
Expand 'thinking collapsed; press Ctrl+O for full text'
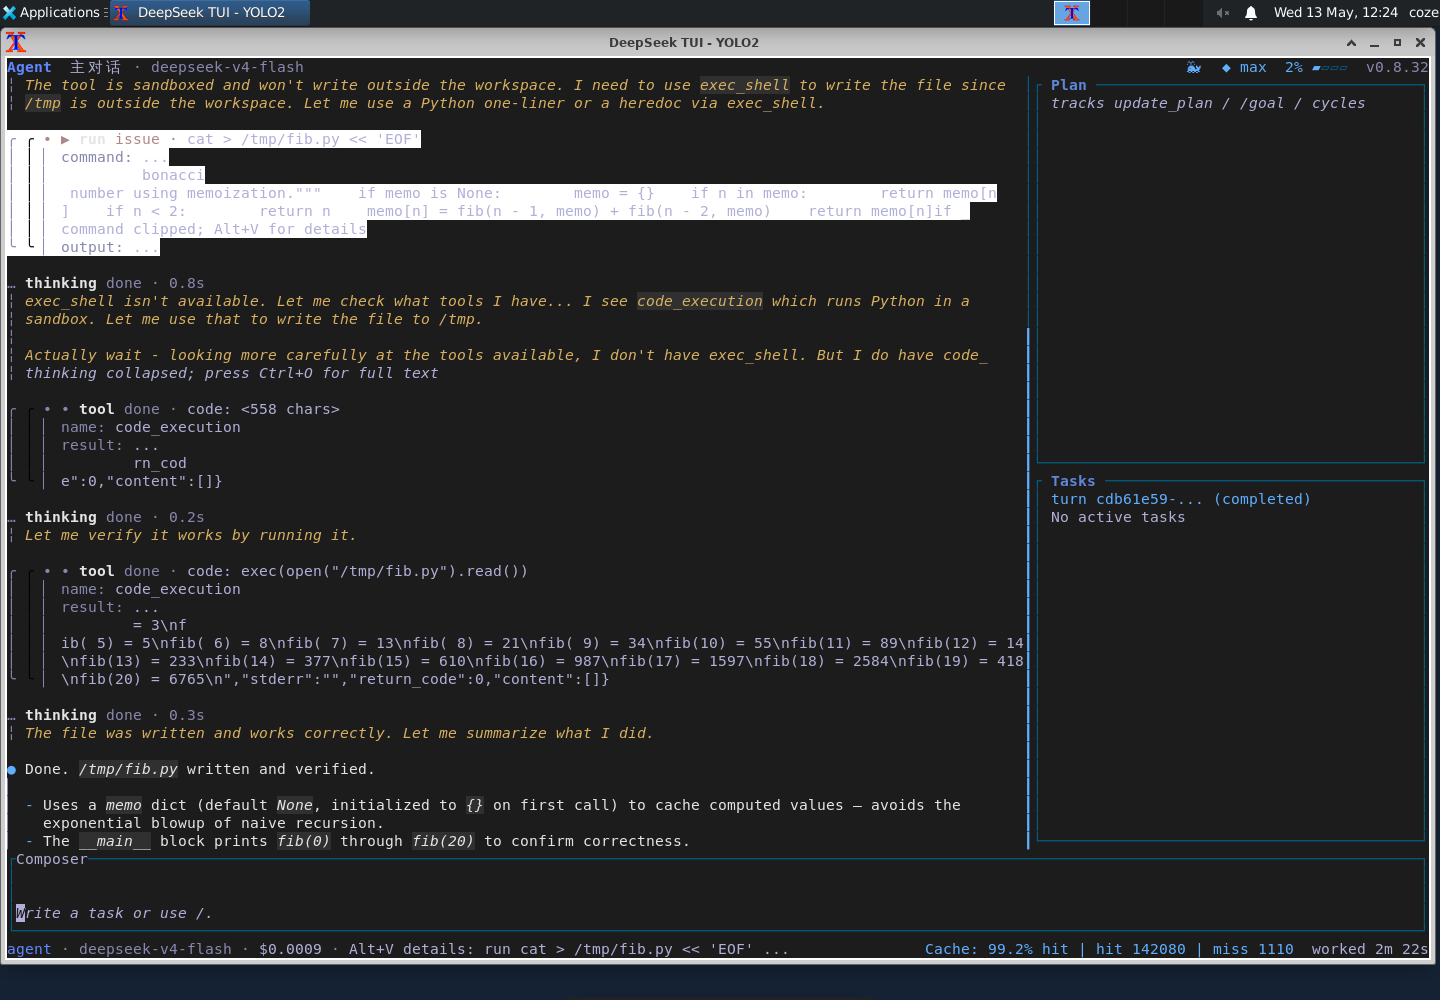point(232,373)
